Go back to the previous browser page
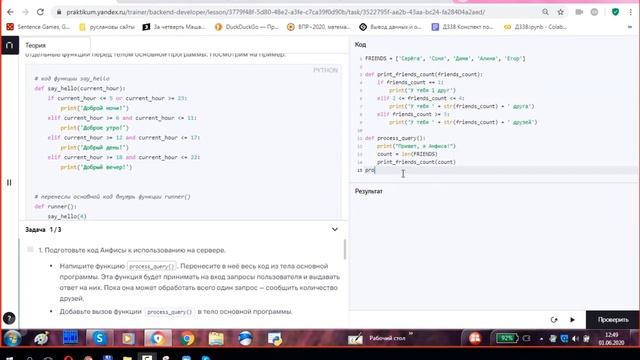Viewport: 640px width, 360px height. (10, 12)
